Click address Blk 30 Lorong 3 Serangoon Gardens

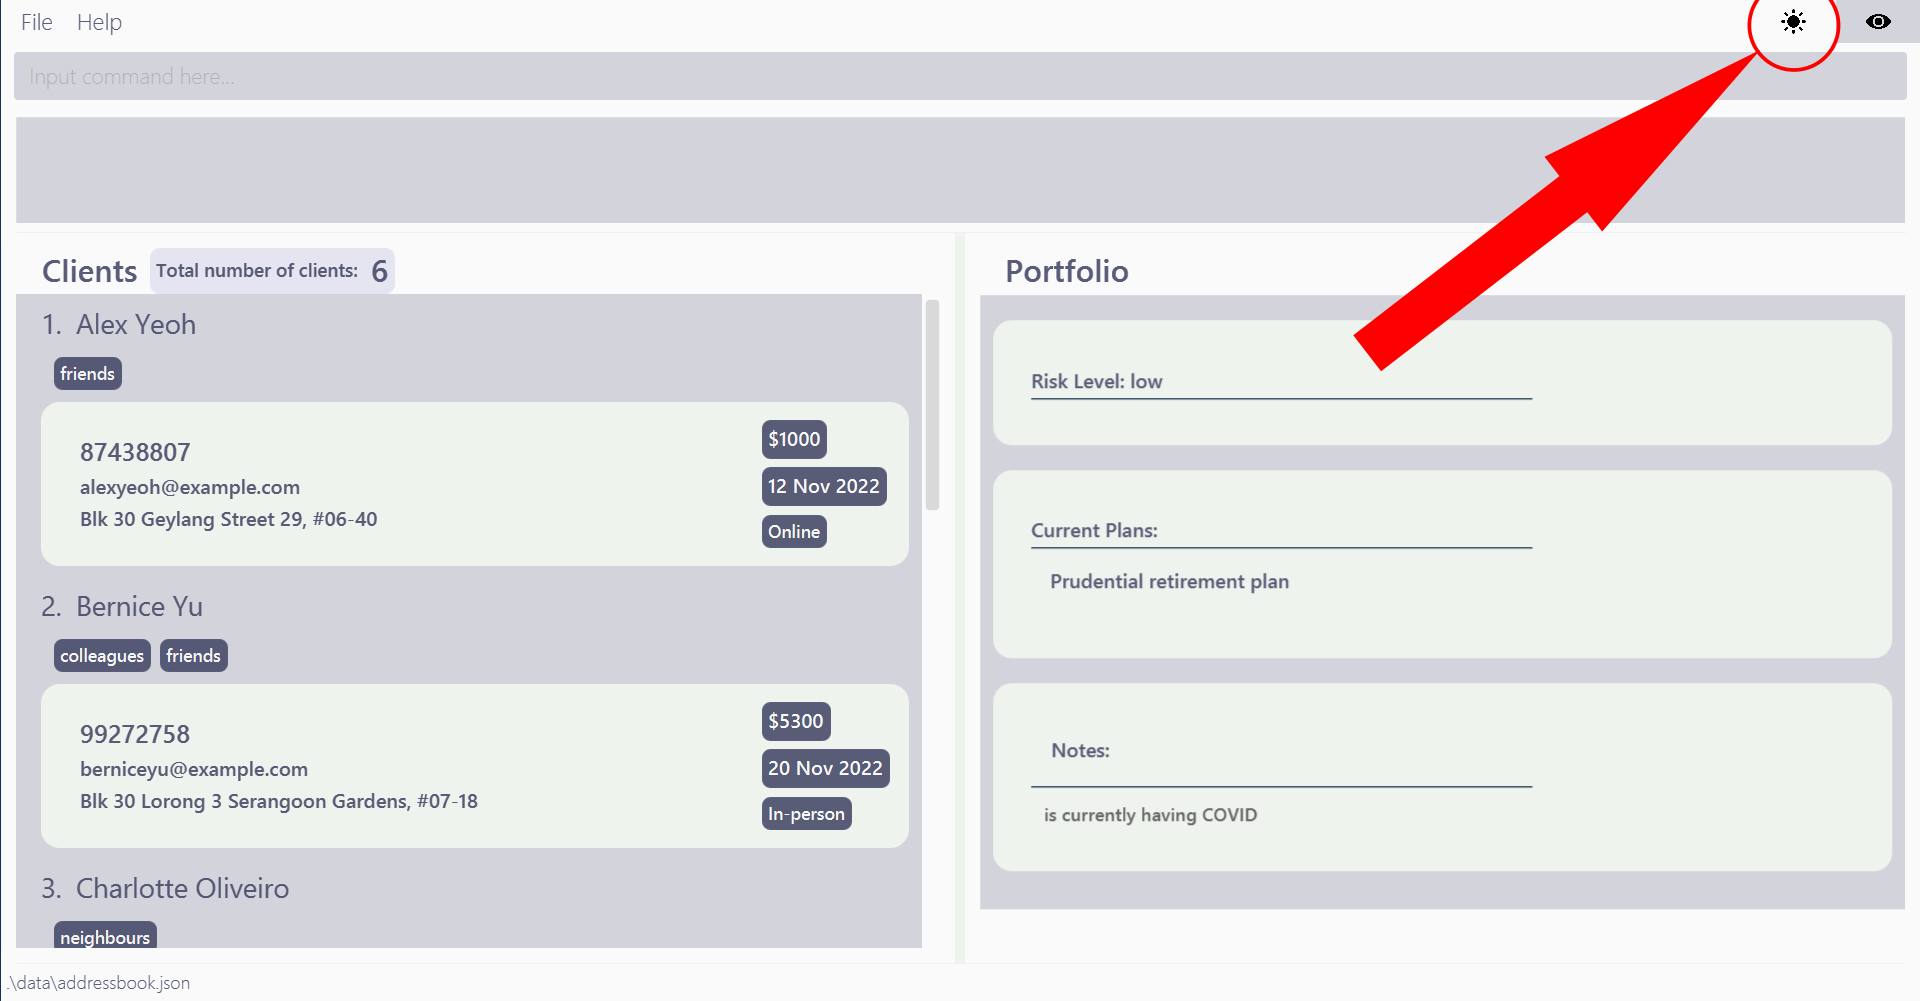click(x=279, y=801)
